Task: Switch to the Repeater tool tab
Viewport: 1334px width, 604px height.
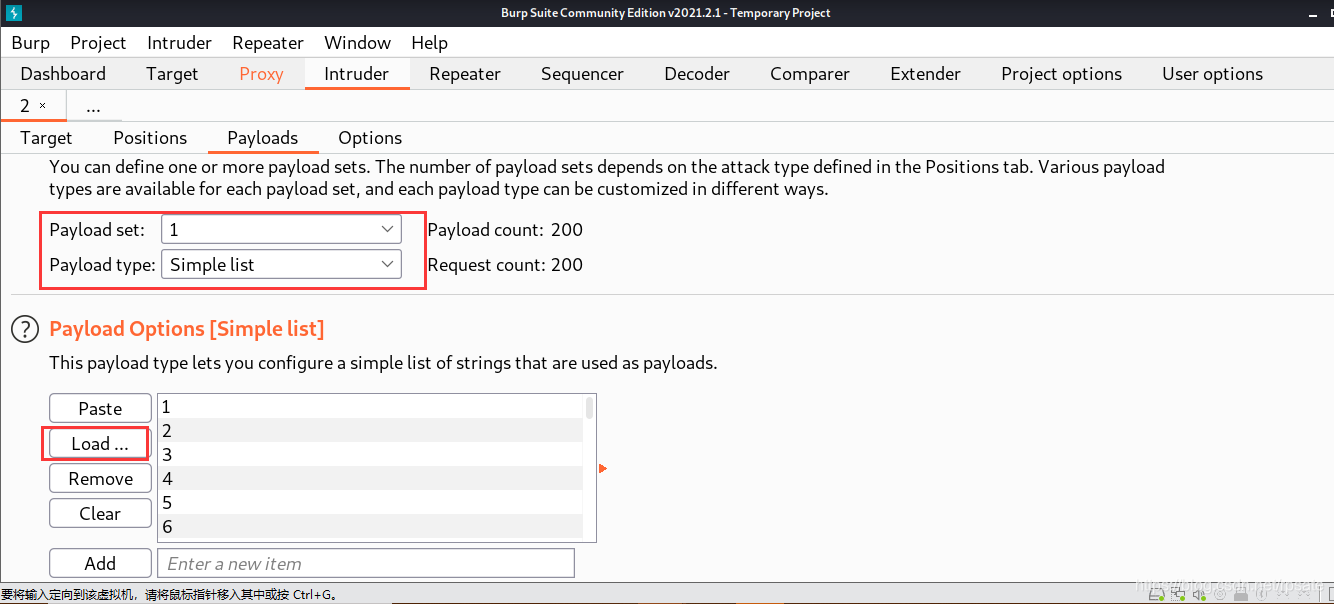Action: pos(465,74)
